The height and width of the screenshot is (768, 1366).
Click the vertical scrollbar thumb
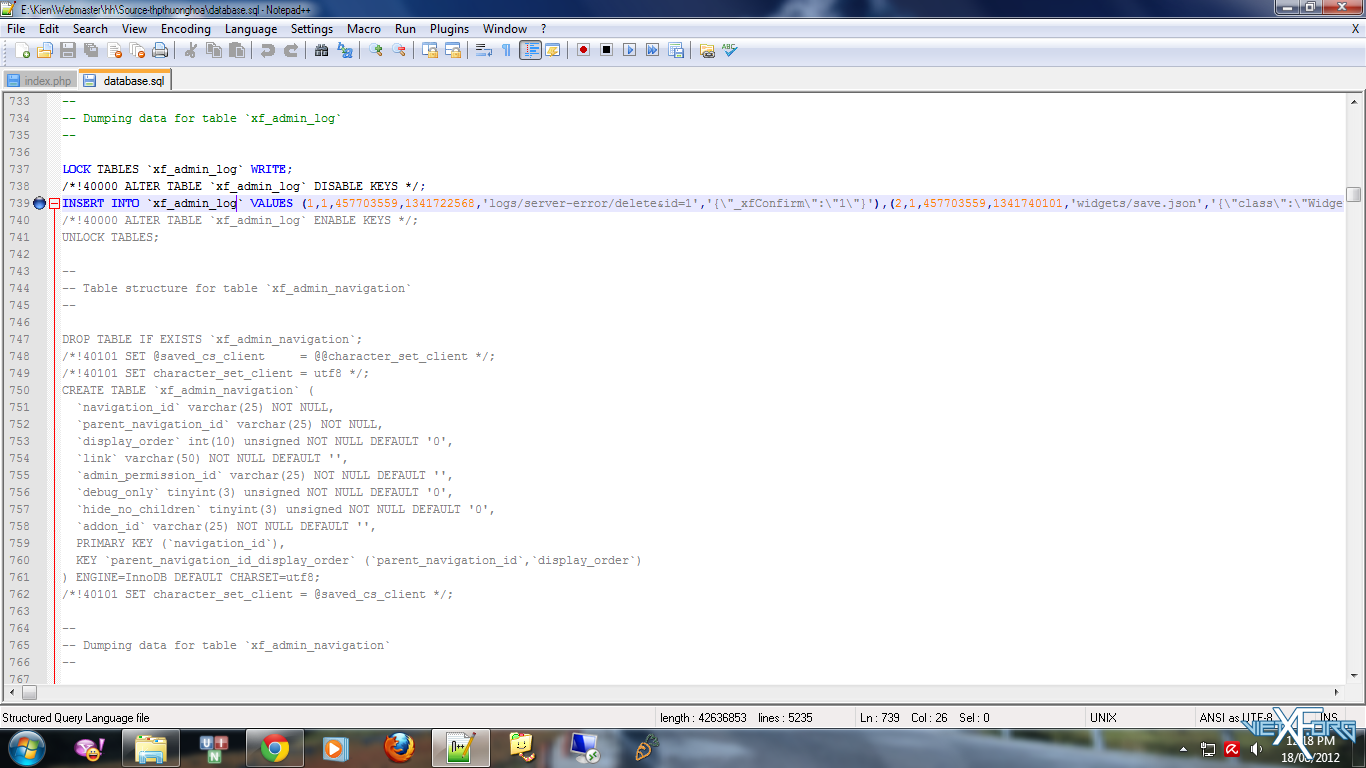[1353, 194]
